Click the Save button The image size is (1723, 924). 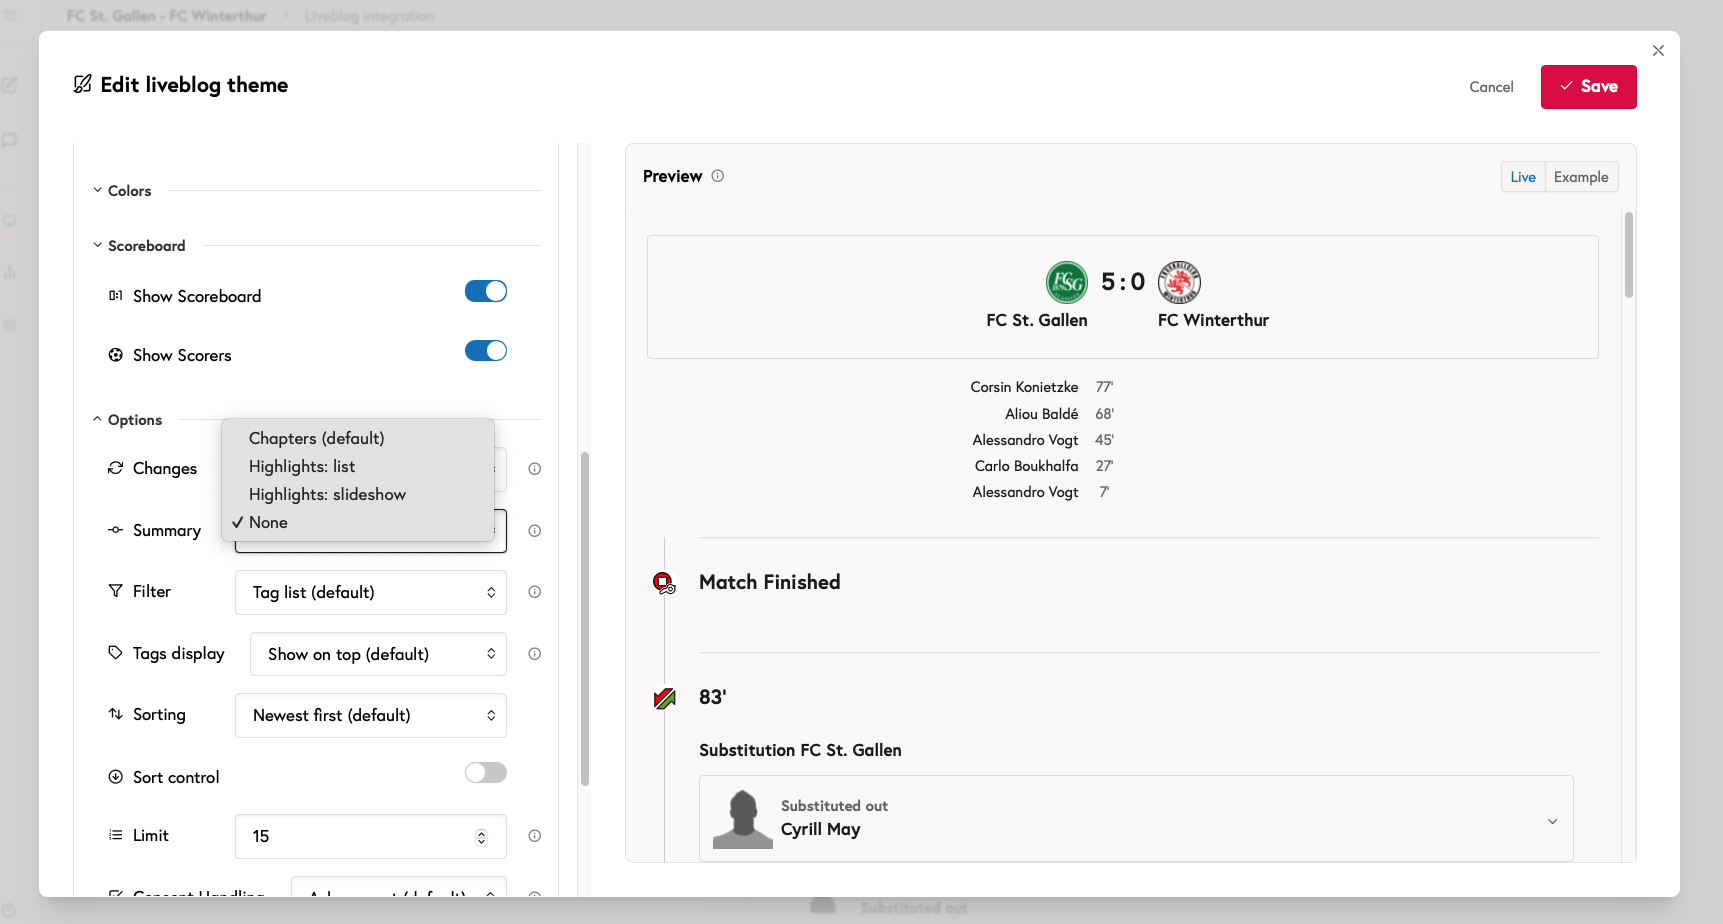click(x=1588, y=87)
